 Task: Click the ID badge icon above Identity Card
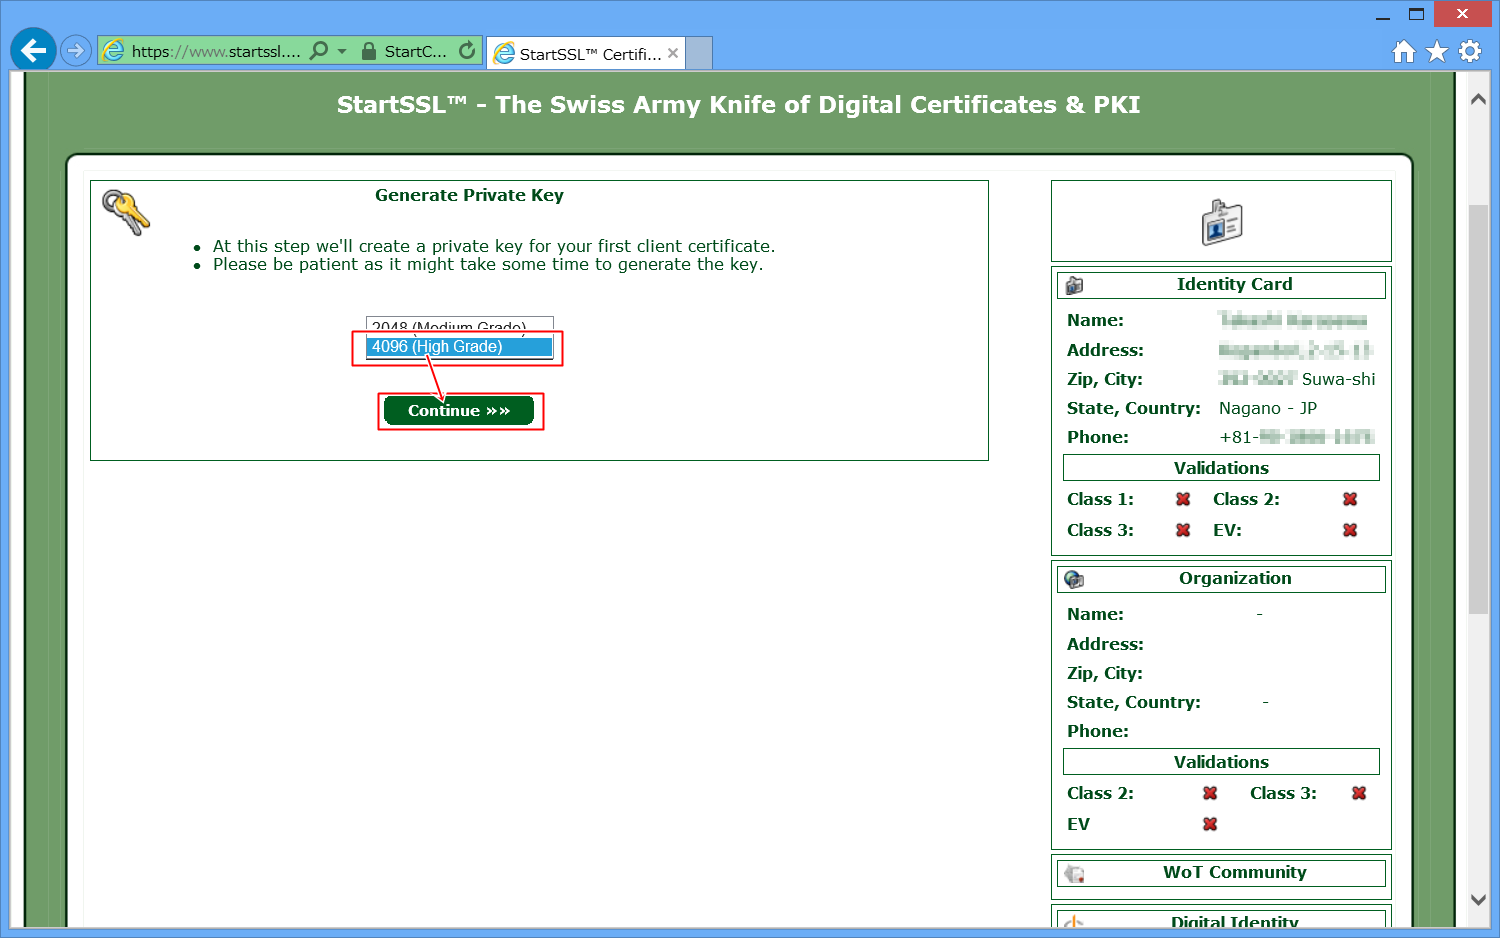pyautogui.click(x=1221, y=222)
